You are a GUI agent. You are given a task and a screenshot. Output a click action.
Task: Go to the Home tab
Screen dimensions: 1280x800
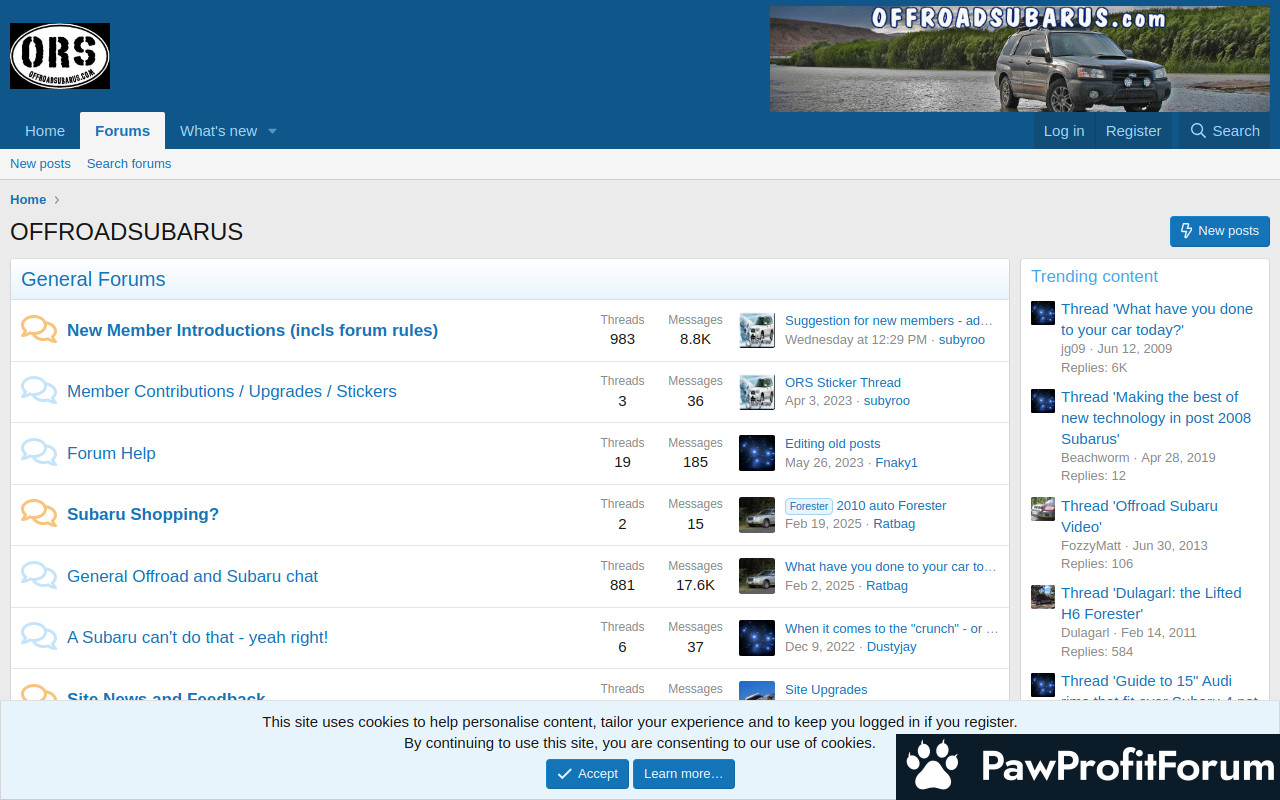[45, 131]
